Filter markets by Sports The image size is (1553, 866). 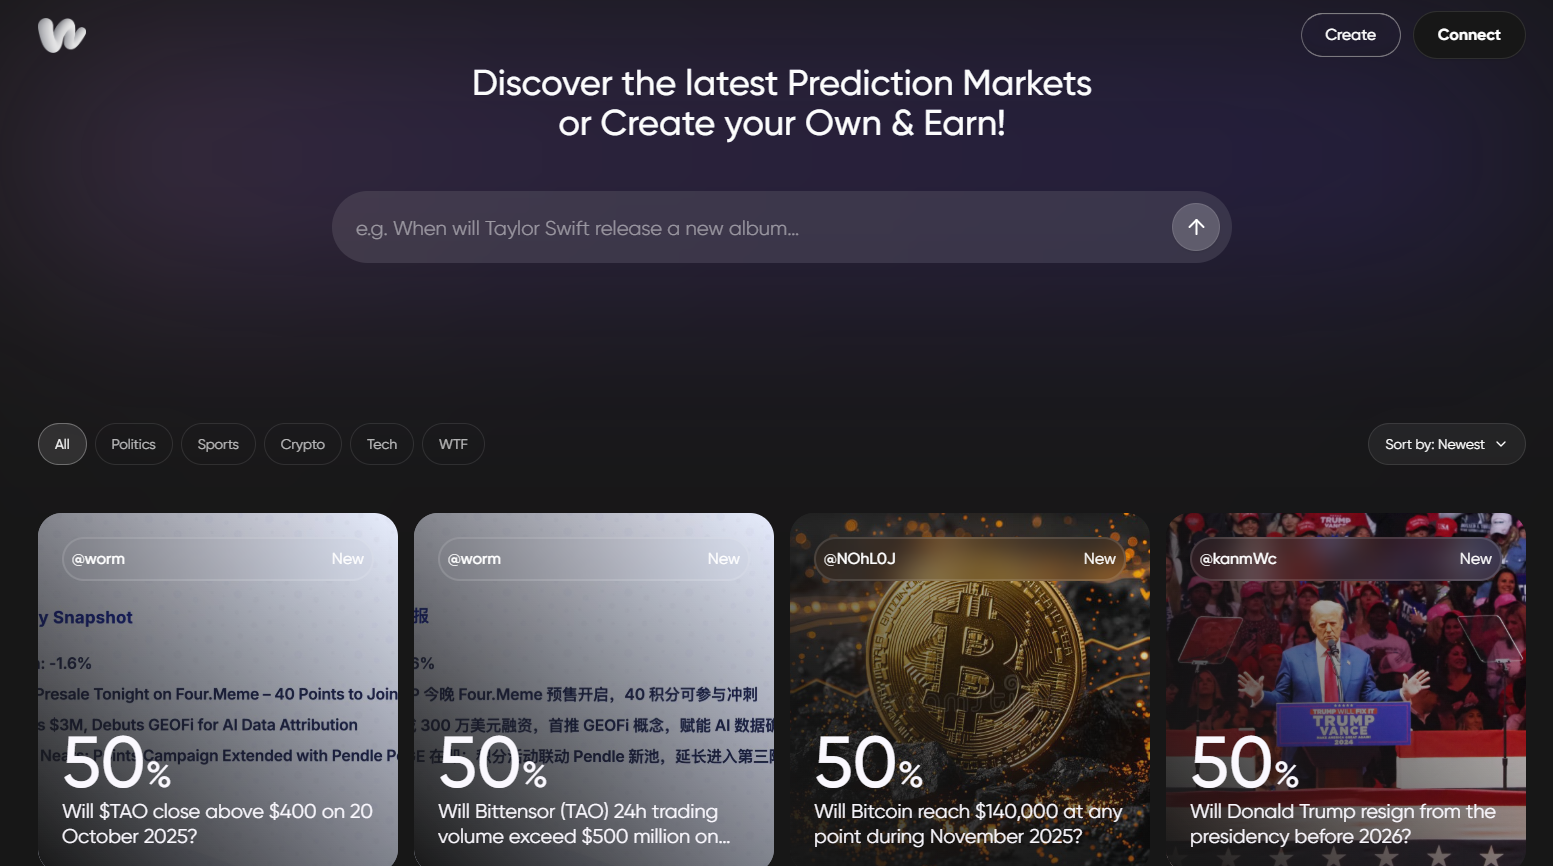click(218, 444)
